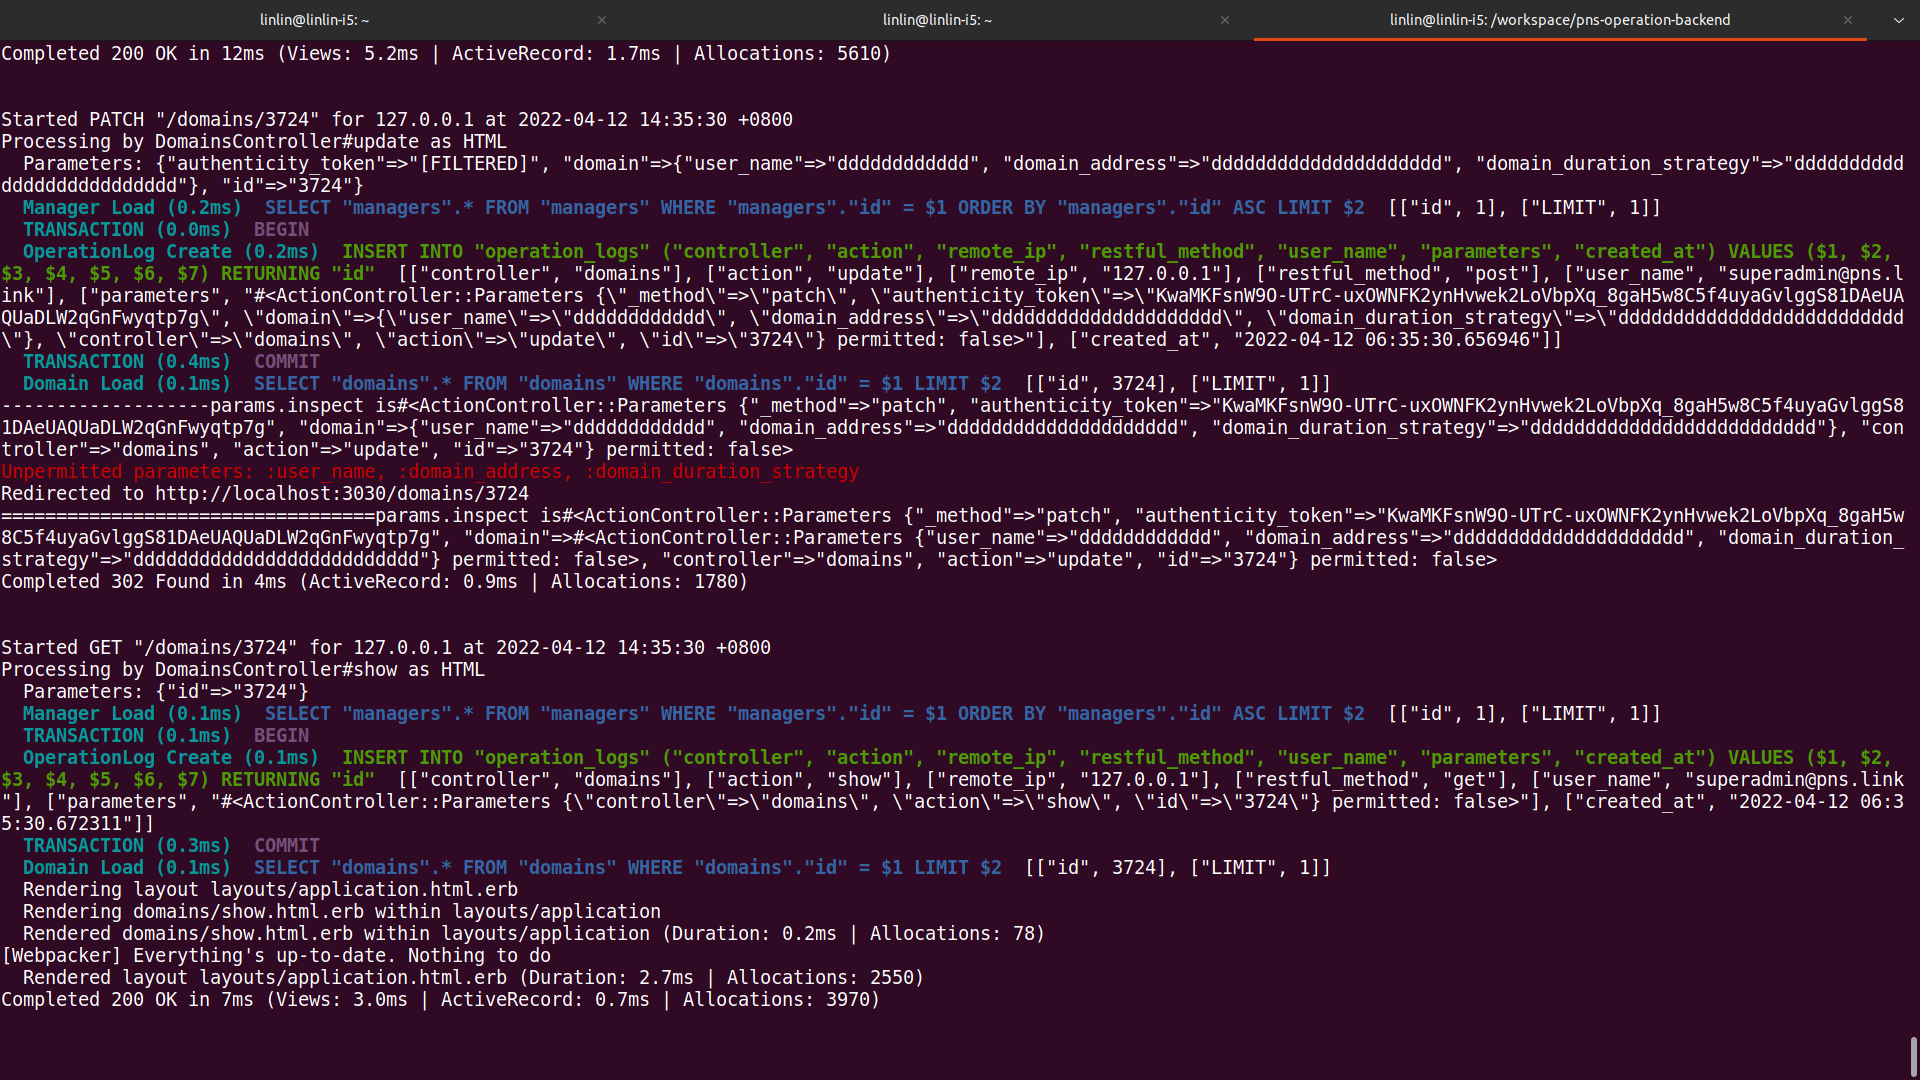Screen dimensions: 1920x1080
Task: Click Rendered domains/show.html.erb duration line
Action: tap(533, 934)
